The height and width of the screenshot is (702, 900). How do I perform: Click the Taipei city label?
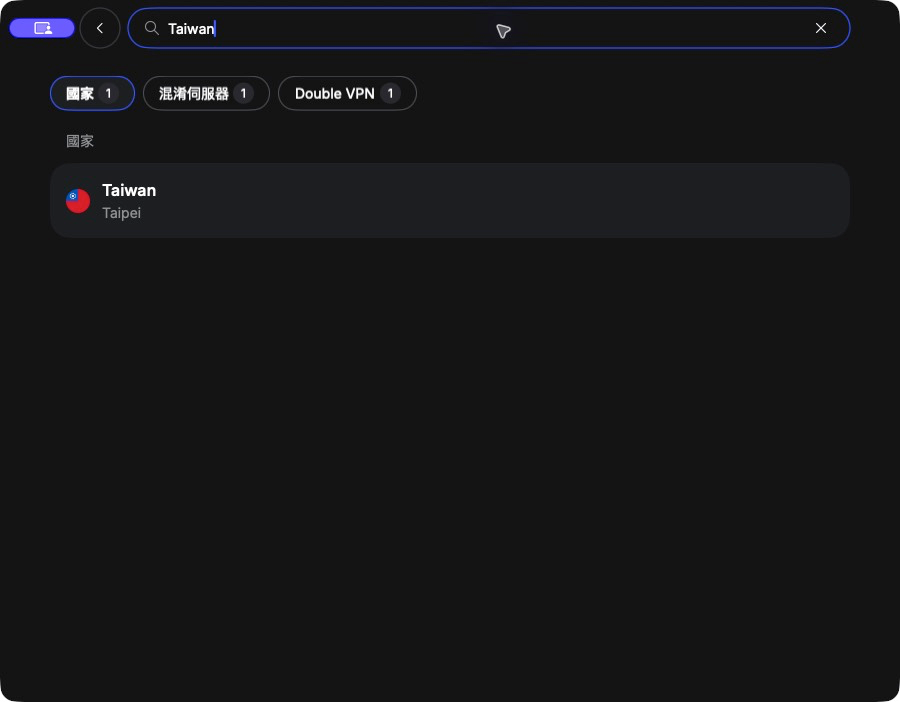[x=121, y=213]
